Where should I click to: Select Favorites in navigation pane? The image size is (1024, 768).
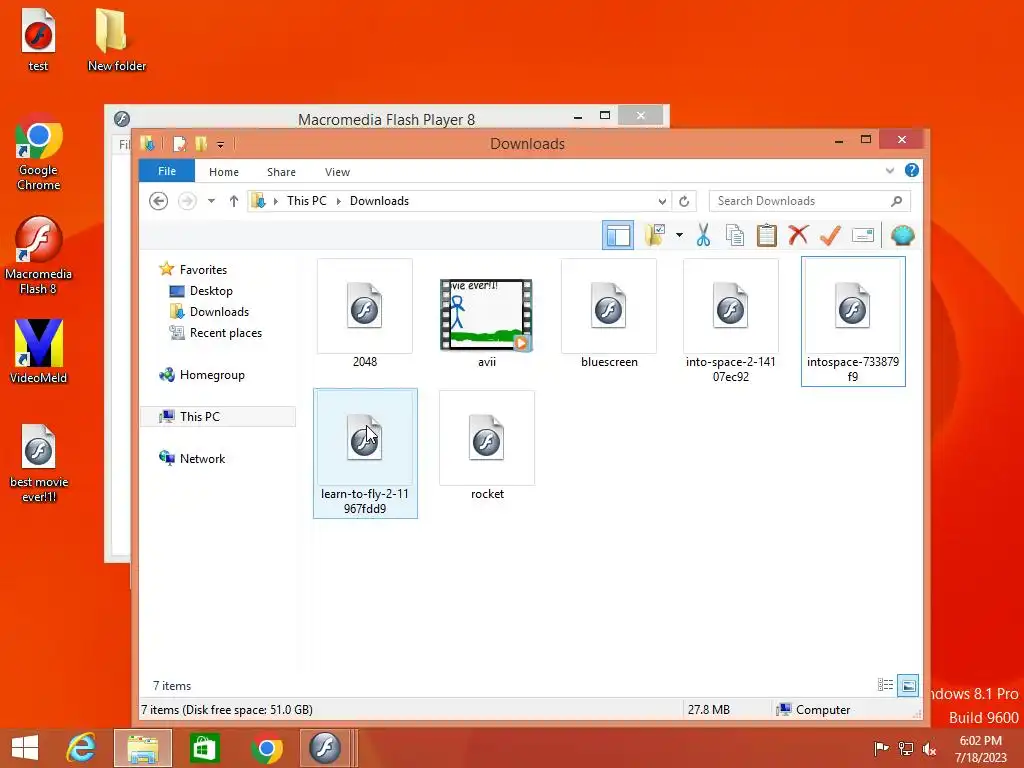203,270
